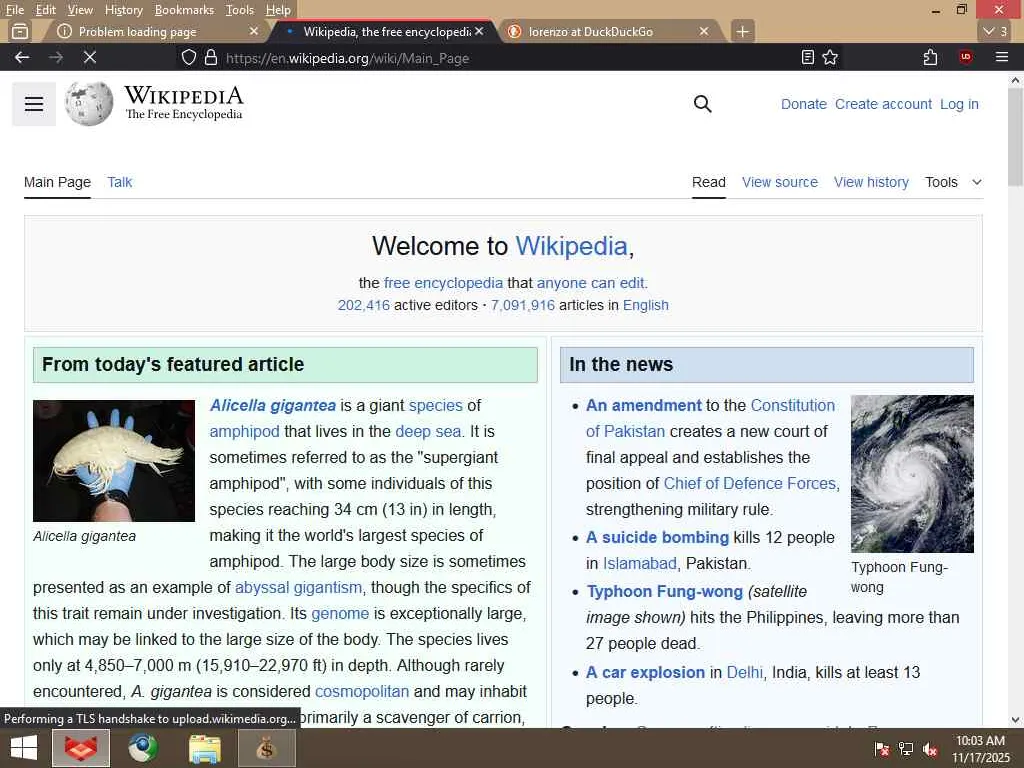Viewport: 1024px width, 768px height.
Task: Open the browser Tools menu
Action: (x=239, y=10)
